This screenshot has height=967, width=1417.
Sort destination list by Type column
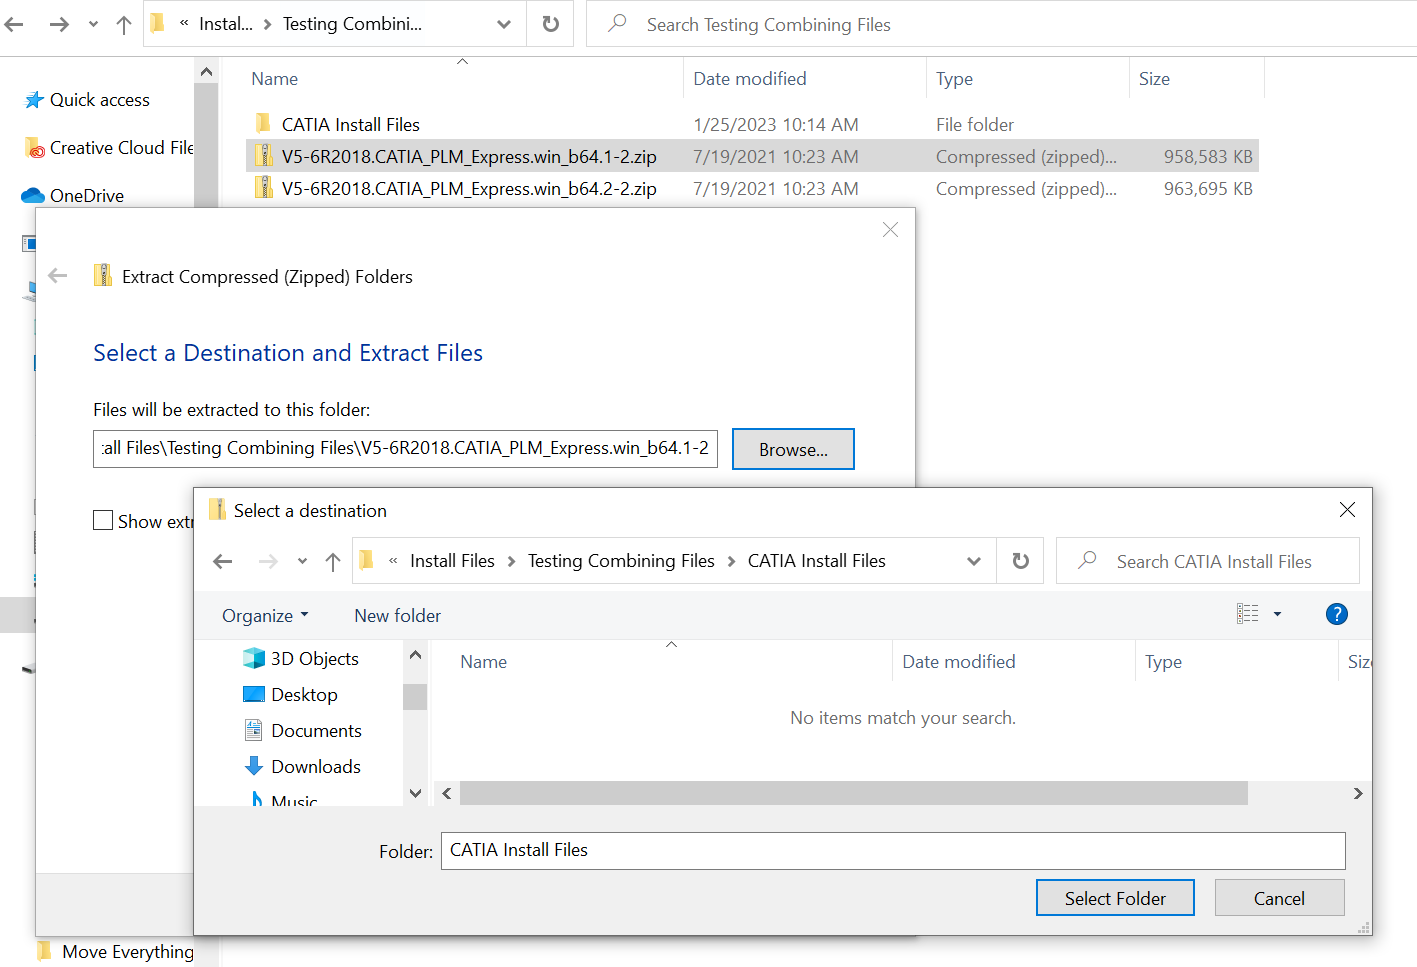coord(1163,662)
